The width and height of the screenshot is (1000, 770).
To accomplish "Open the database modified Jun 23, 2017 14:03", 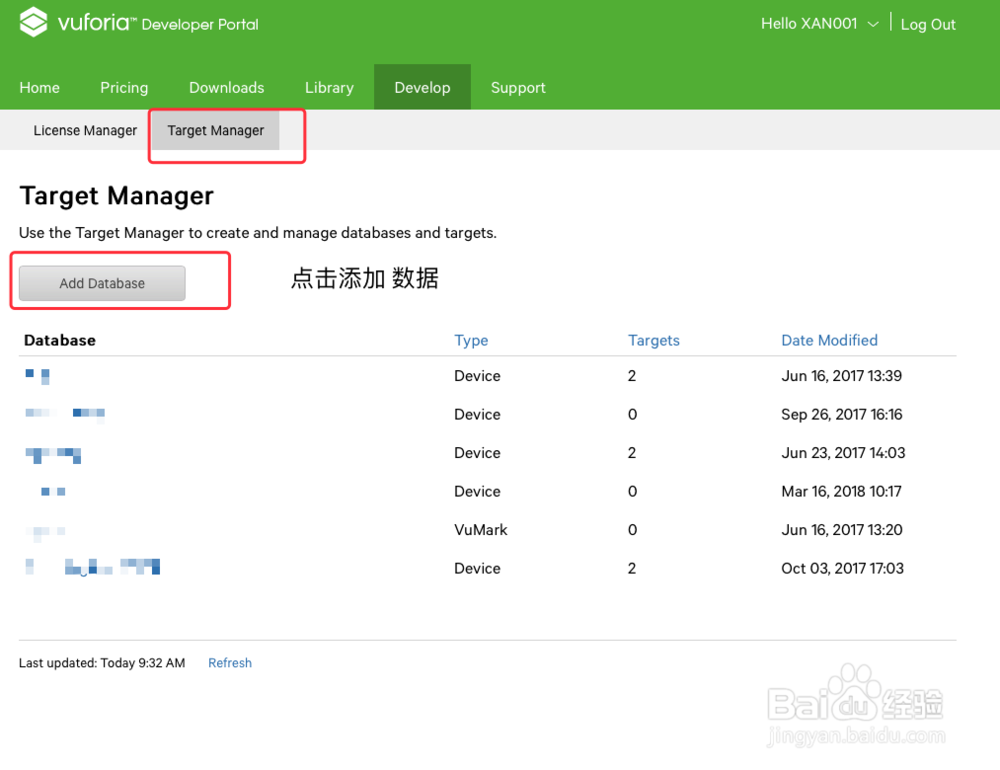I will 53,455.
